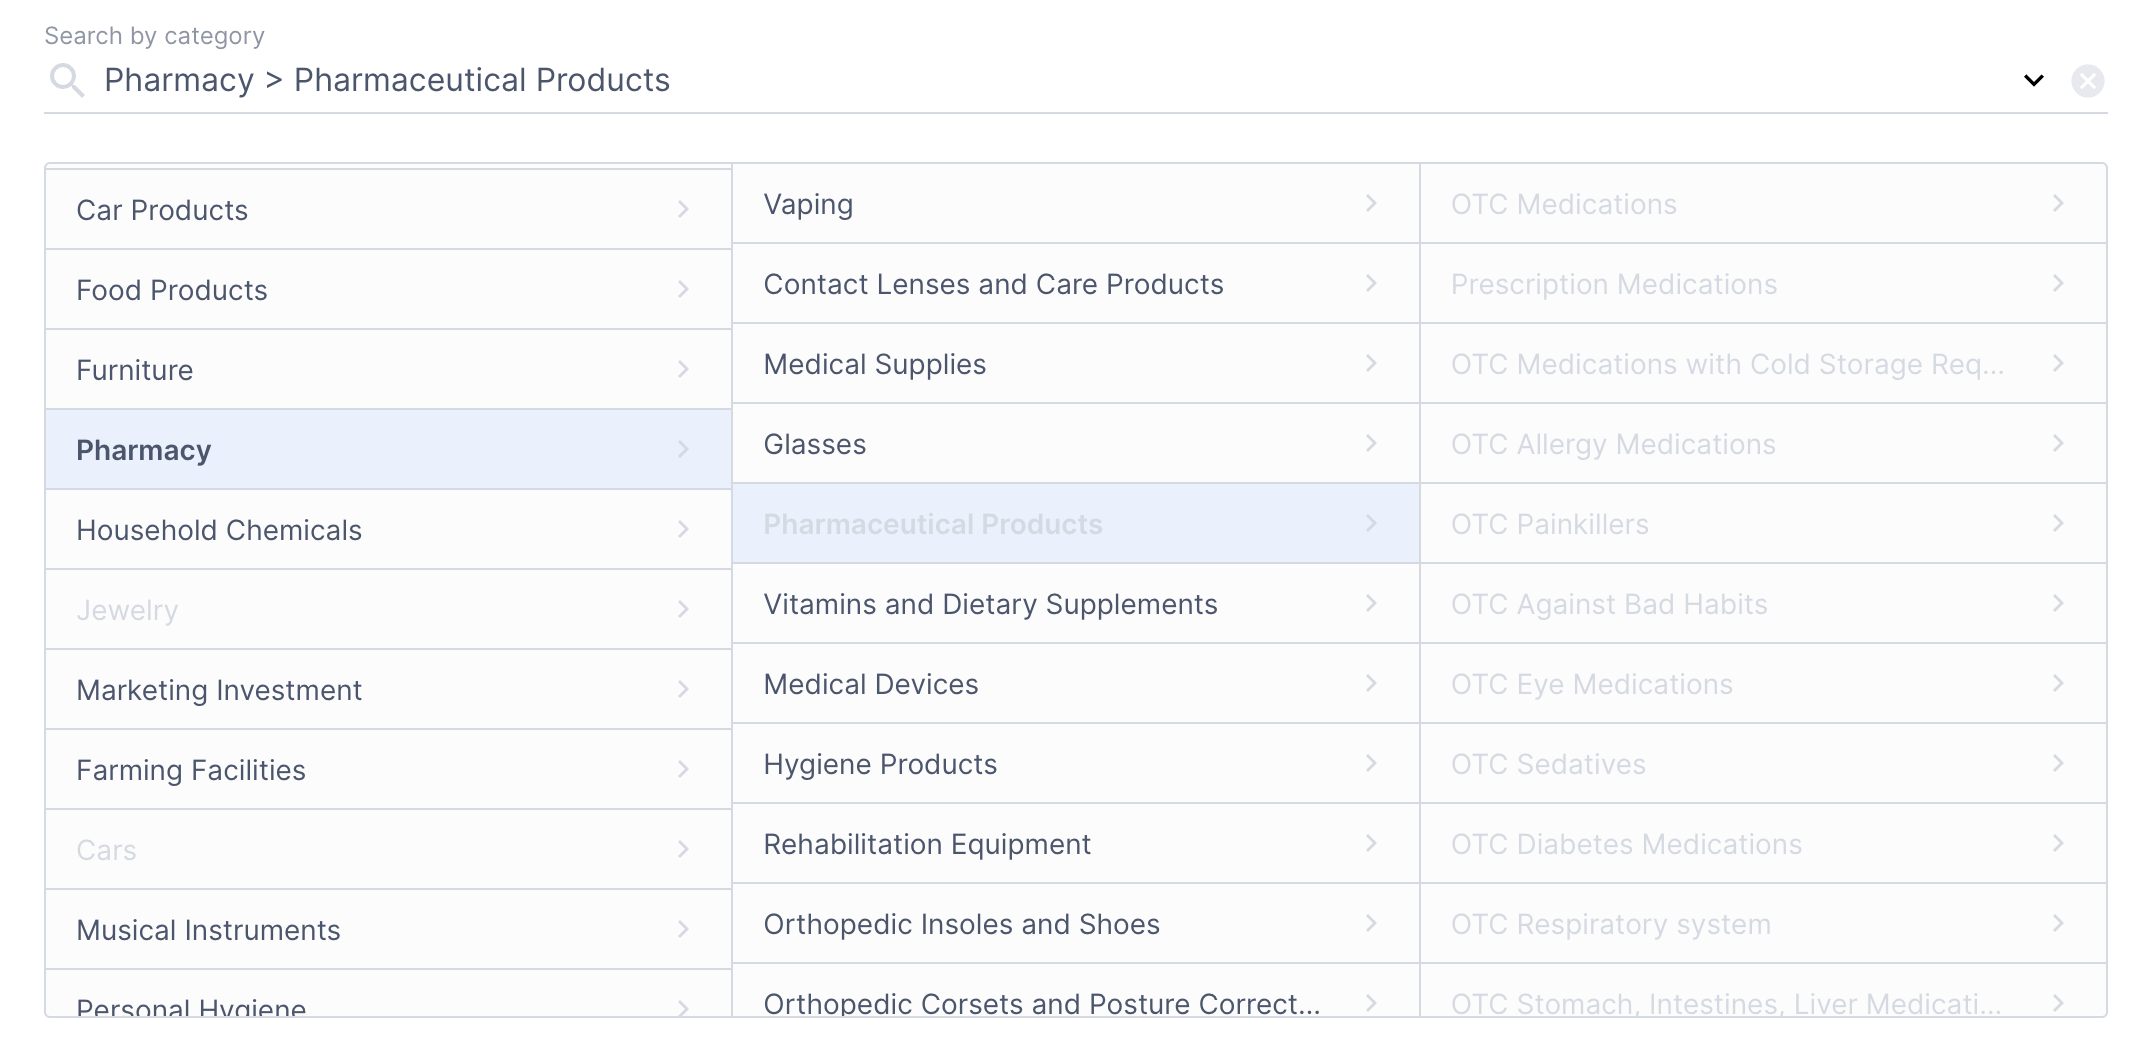Viewport: 2156px width, 1048px height.
Task: Collapse the category dropdown arrow
Action: (2033, 80)
